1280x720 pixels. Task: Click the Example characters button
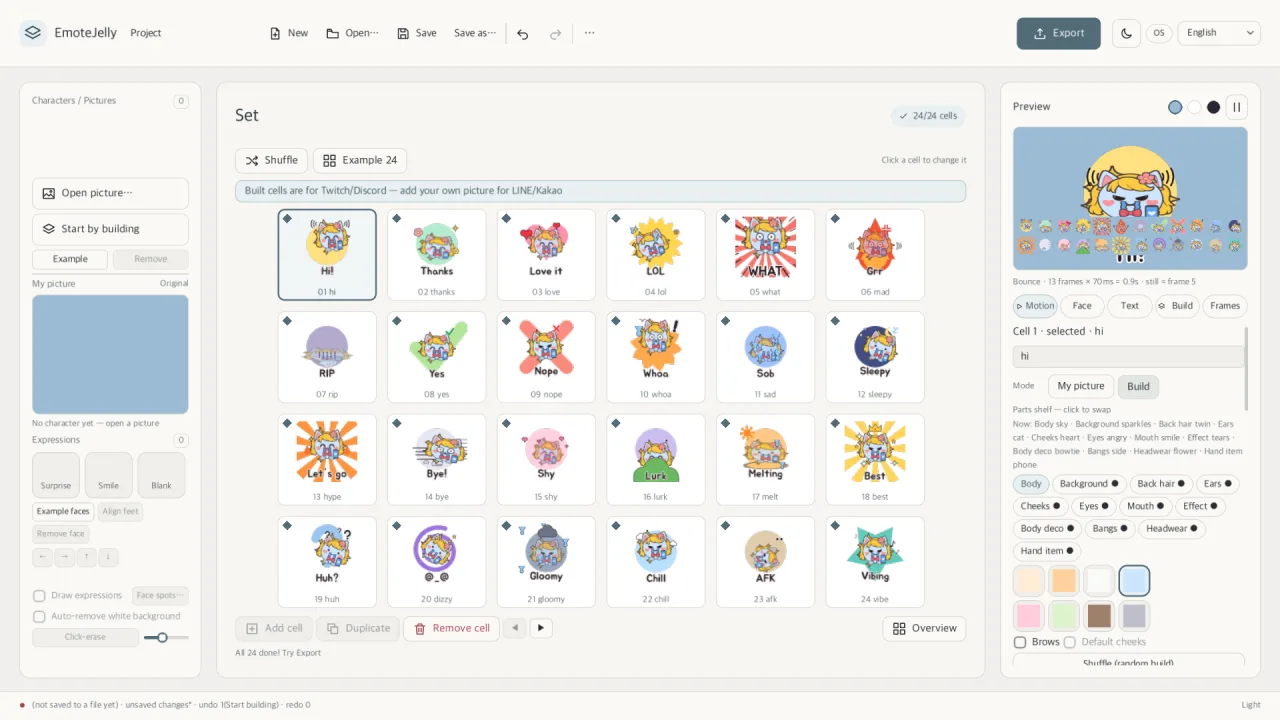click(70, 259)
